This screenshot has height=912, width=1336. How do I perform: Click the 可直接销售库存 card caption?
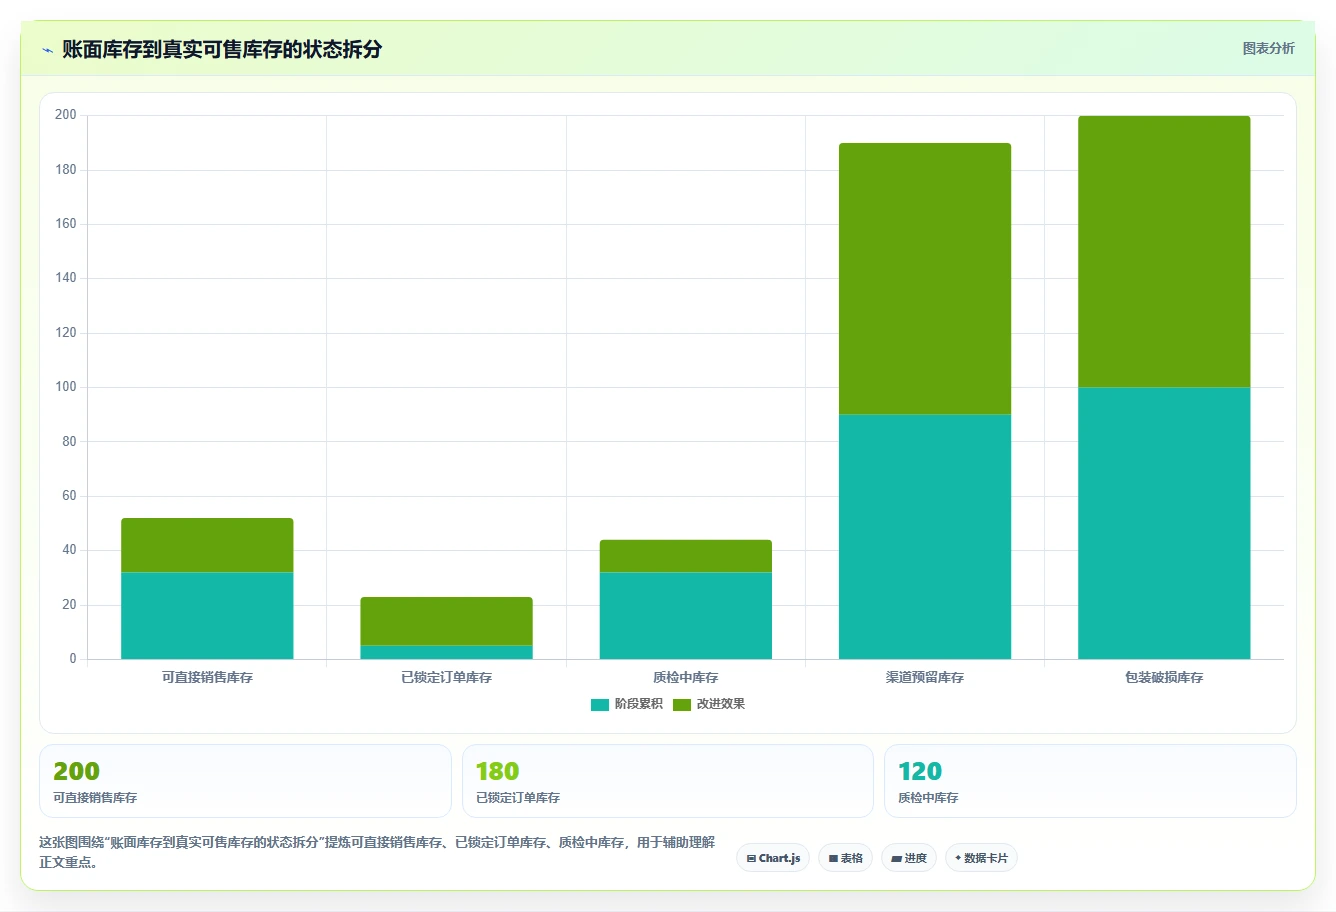click(x=95, y=798)
